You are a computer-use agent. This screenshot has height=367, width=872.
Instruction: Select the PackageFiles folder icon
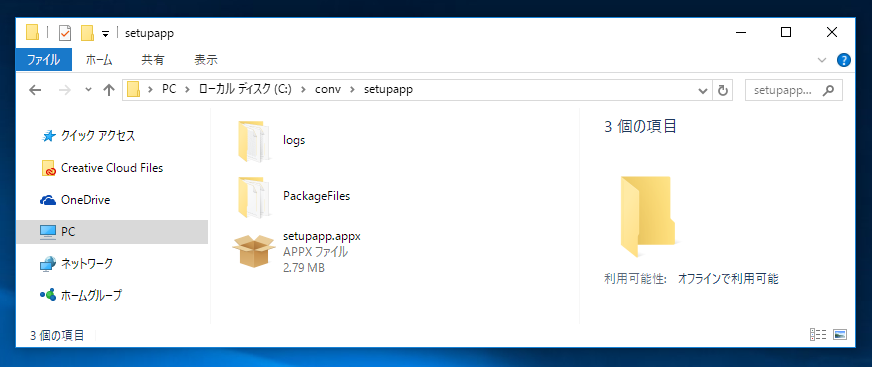click(255, 197)
